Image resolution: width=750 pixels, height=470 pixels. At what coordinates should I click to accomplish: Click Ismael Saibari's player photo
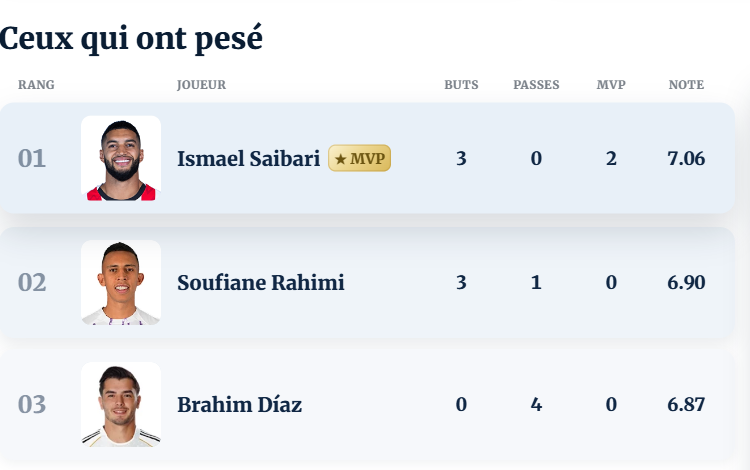pos(121,158)
